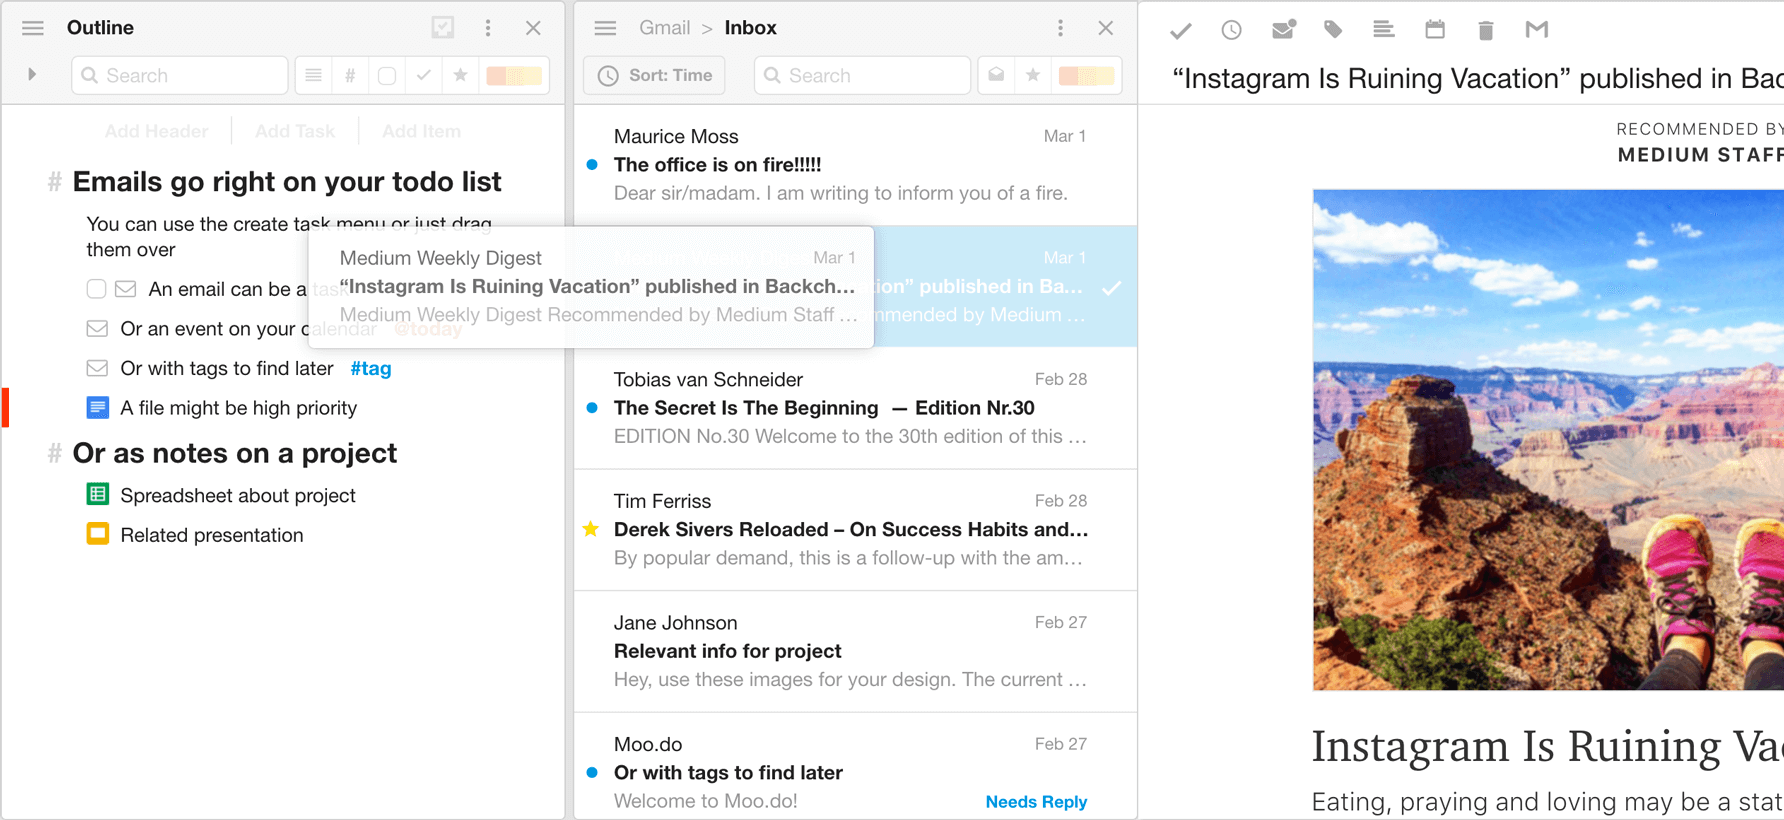Click unread dot on 'The Secret Is The Beginning' email
The height and width of the screenshot is (820, 1784).
[x=592, y=408]
